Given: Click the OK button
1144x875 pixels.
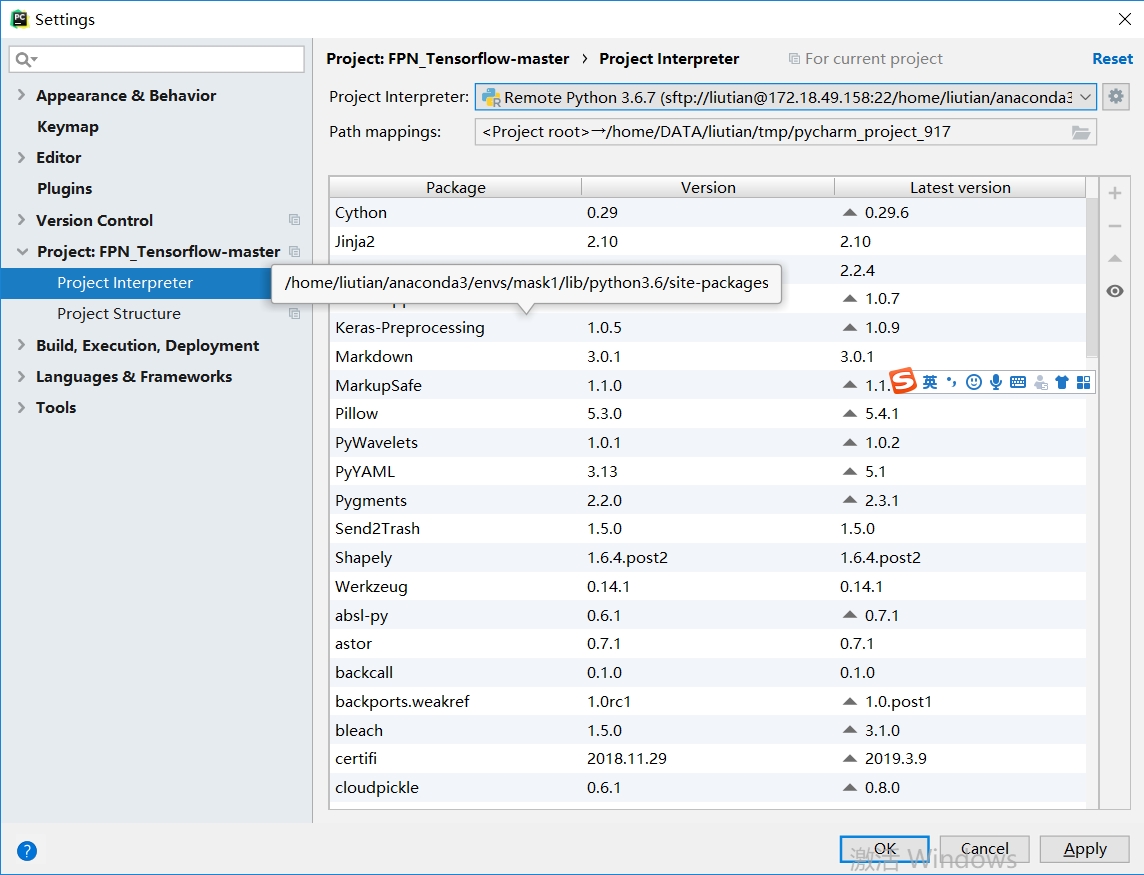Looking at the screenshot, I should coord(884,849).
